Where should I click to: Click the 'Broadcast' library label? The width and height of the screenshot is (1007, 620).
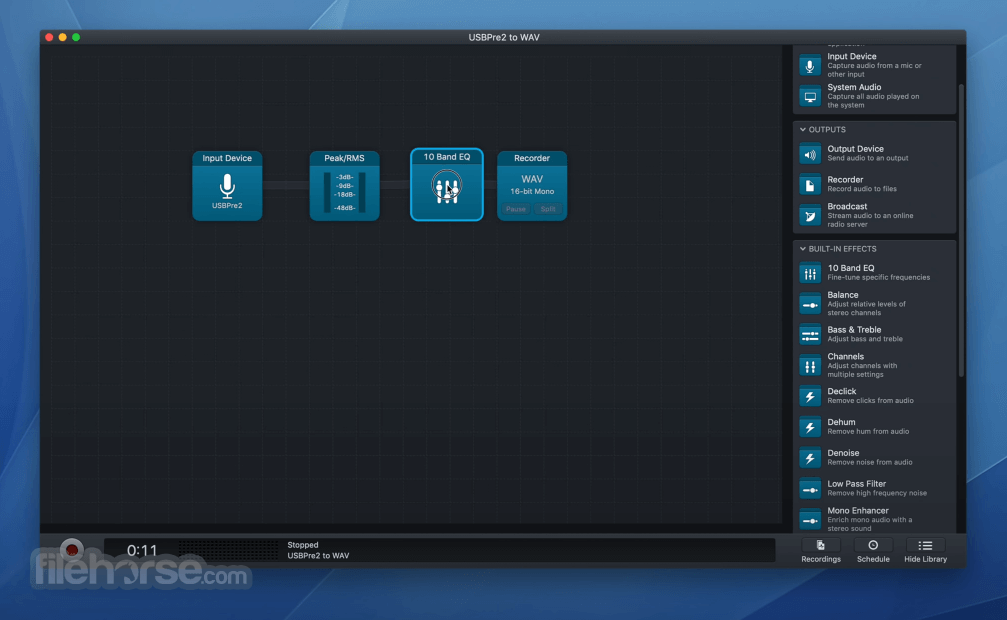tap(847, 206)
